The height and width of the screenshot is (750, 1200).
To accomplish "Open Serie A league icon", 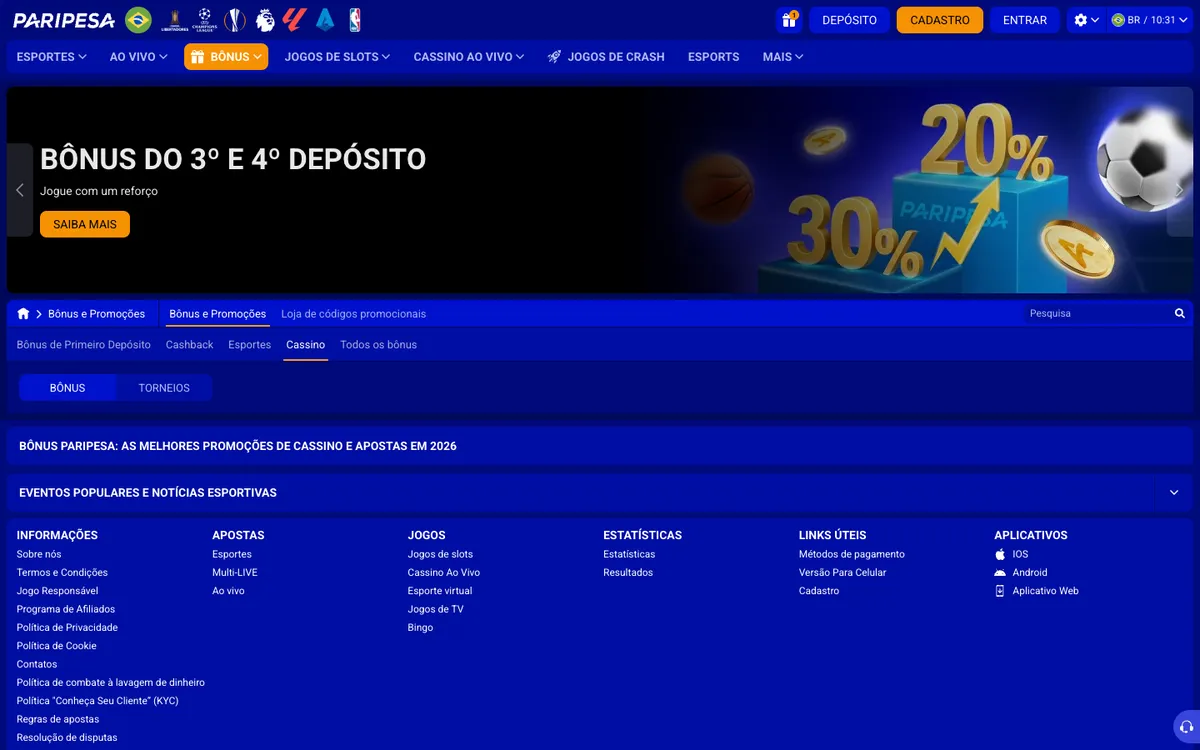I will (x=324, y=20).
